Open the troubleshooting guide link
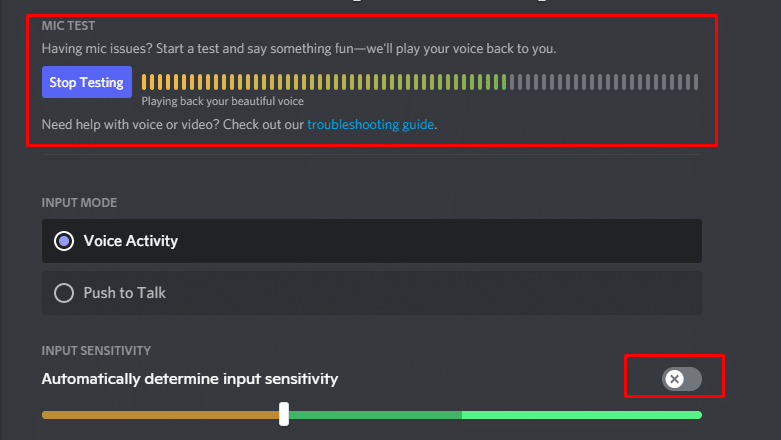This screenshot has height=440, width=781. (370, 125)
